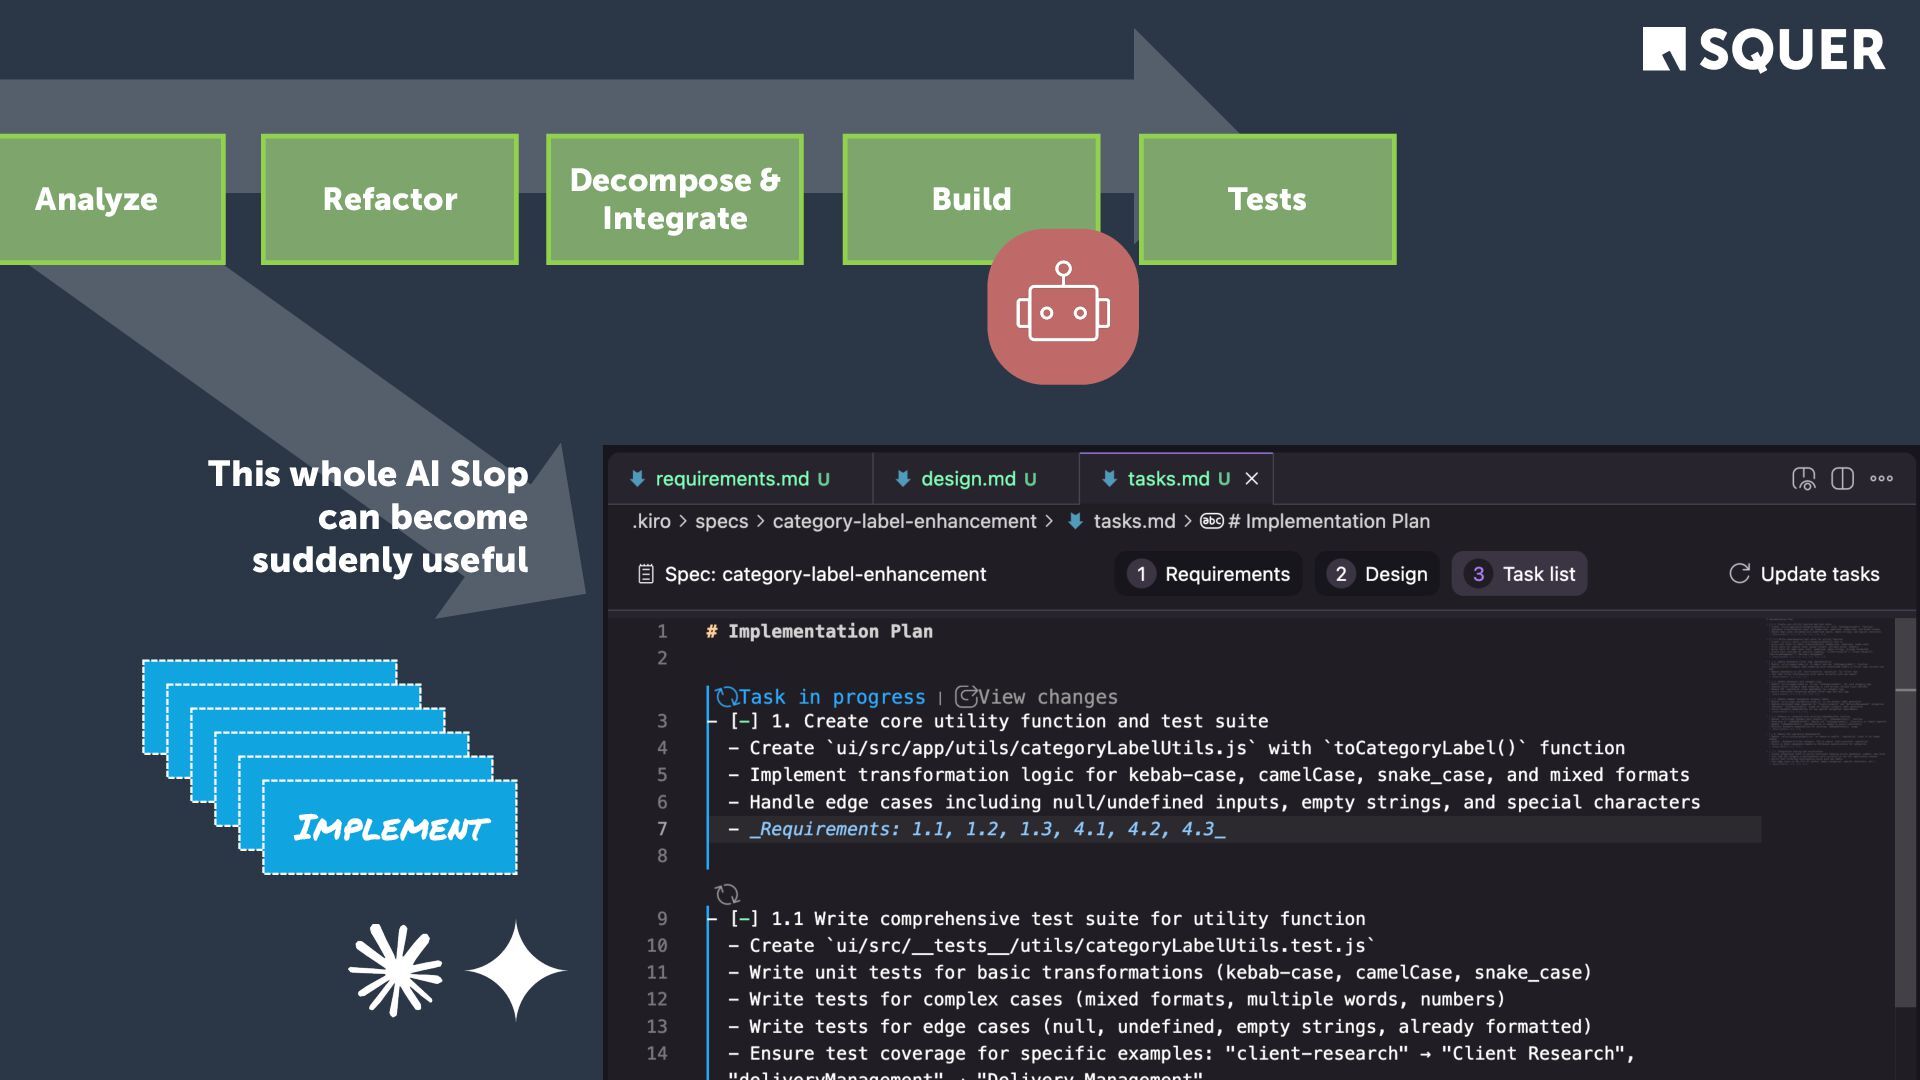The image size is (1920, 1080).
Task: Click the Update tasks button
Action: tap(1818, 574)
